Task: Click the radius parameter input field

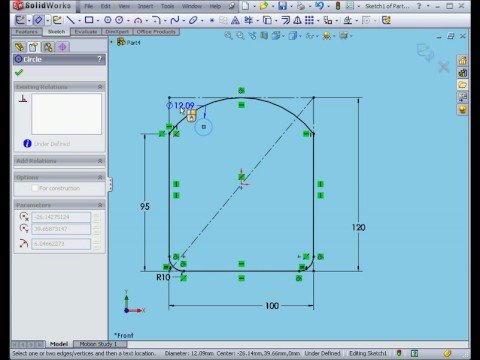Action: point(61,244)
